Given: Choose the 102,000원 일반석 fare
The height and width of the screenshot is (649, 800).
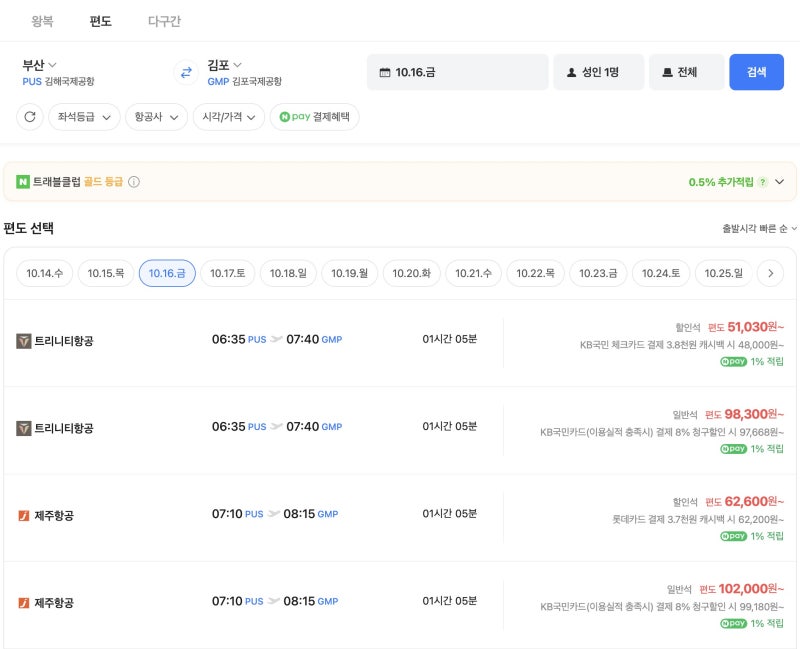Looking at the screenshot, I should [x=725, y=589].
